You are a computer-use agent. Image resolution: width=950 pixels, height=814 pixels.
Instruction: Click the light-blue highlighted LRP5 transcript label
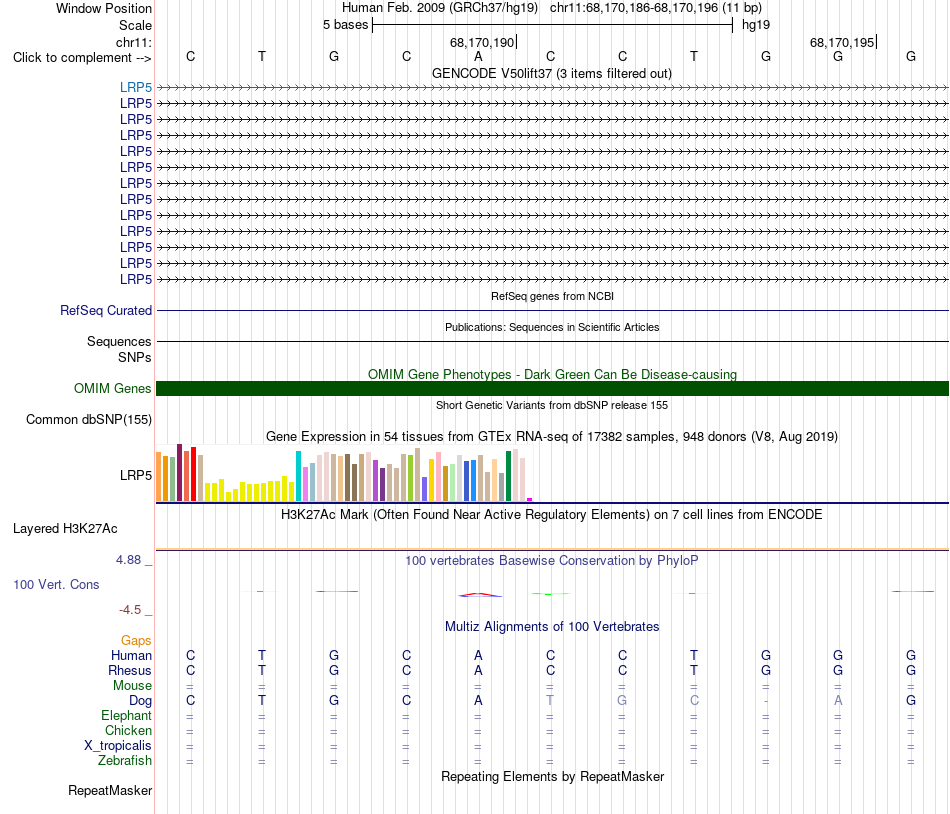pyautogui.click(x=136, y=87)
